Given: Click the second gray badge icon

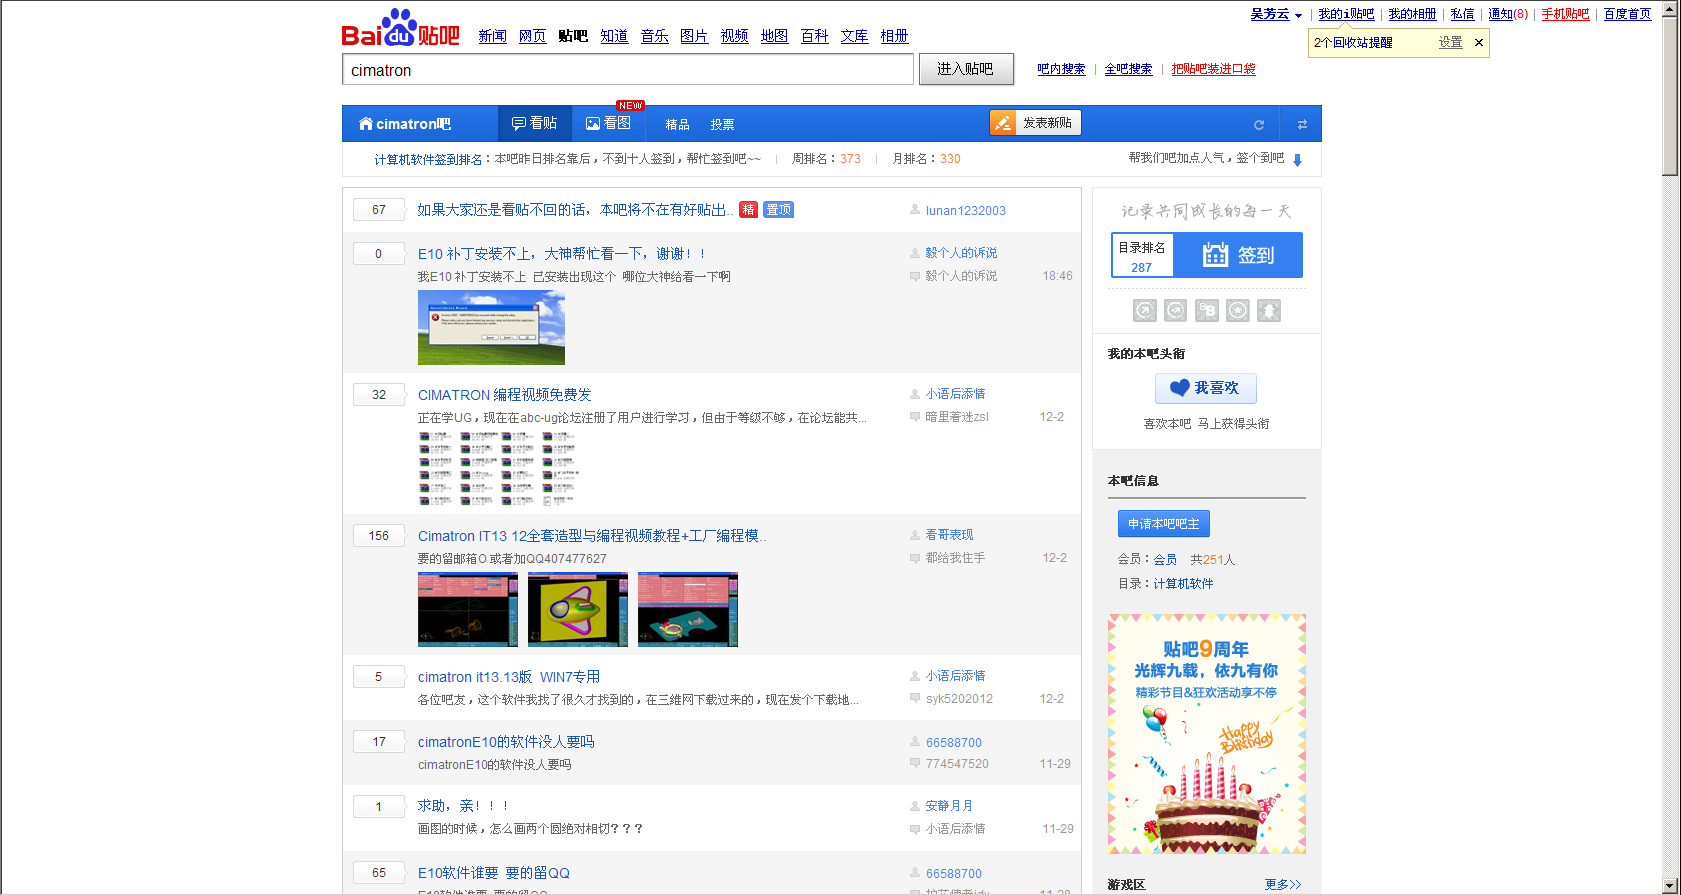Looking at the screenshot, I should point(1176,311).
